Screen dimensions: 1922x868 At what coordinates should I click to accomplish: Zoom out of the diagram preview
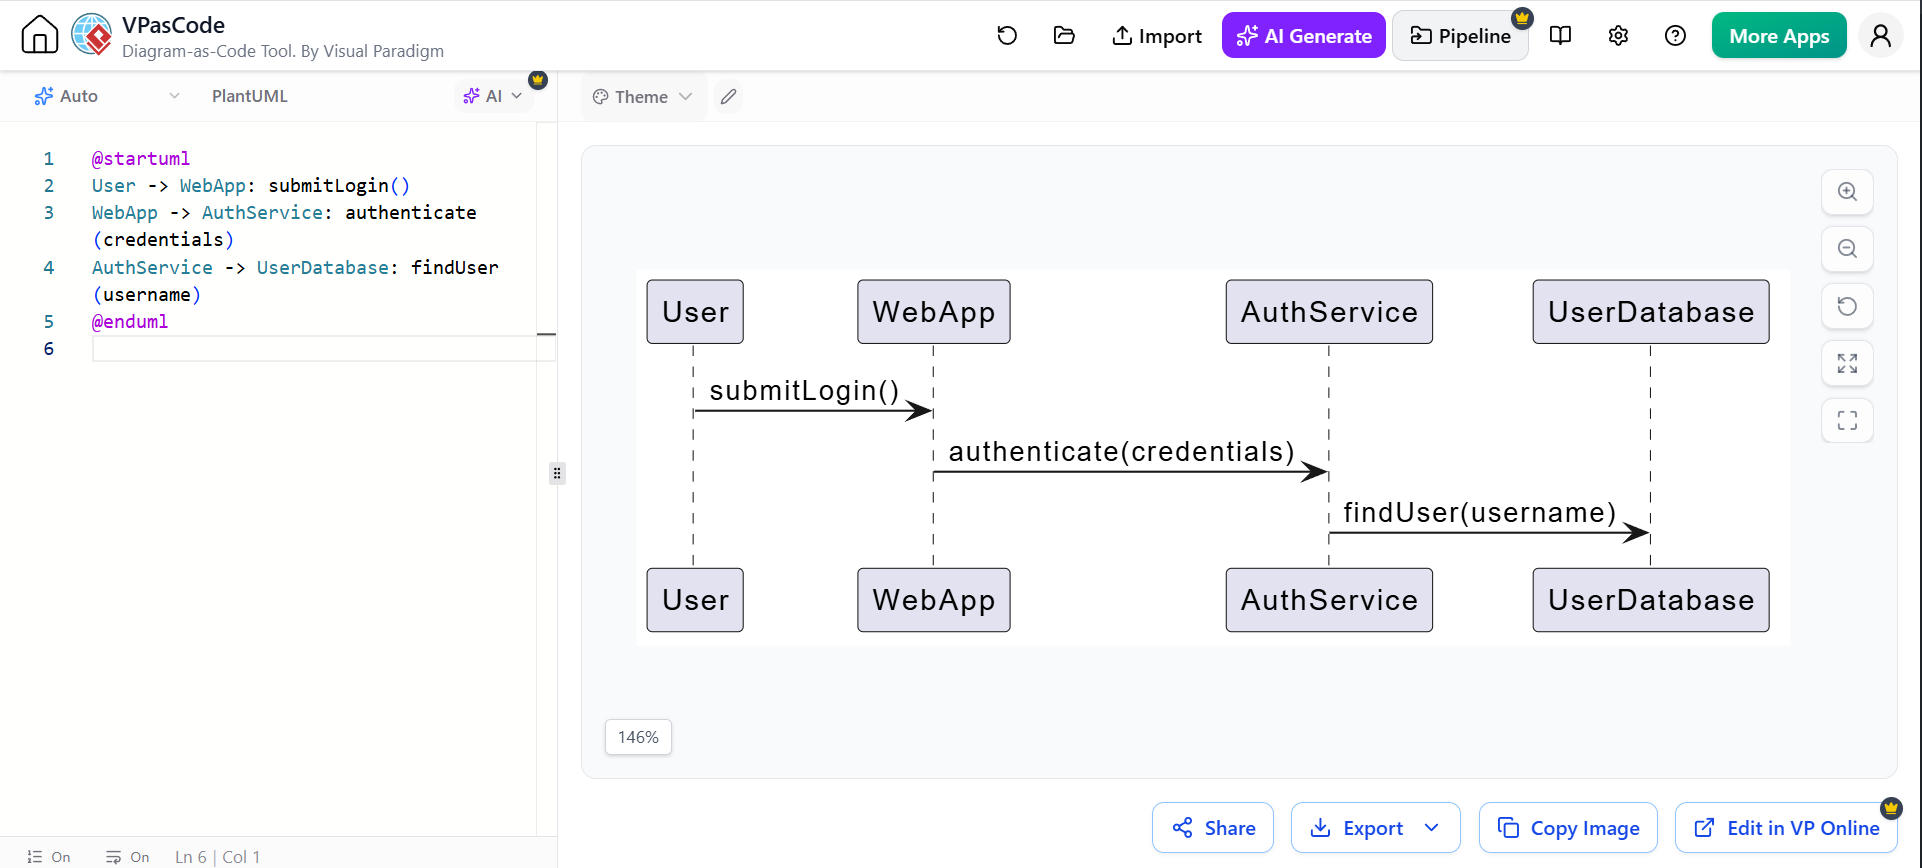click(x=1847, y=249)
